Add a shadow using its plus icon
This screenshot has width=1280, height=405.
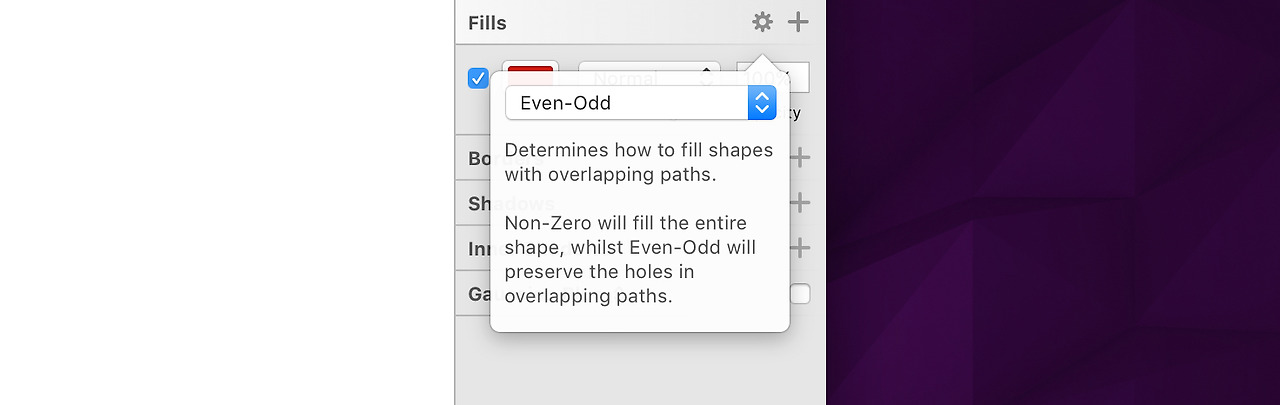coord(799,203)
